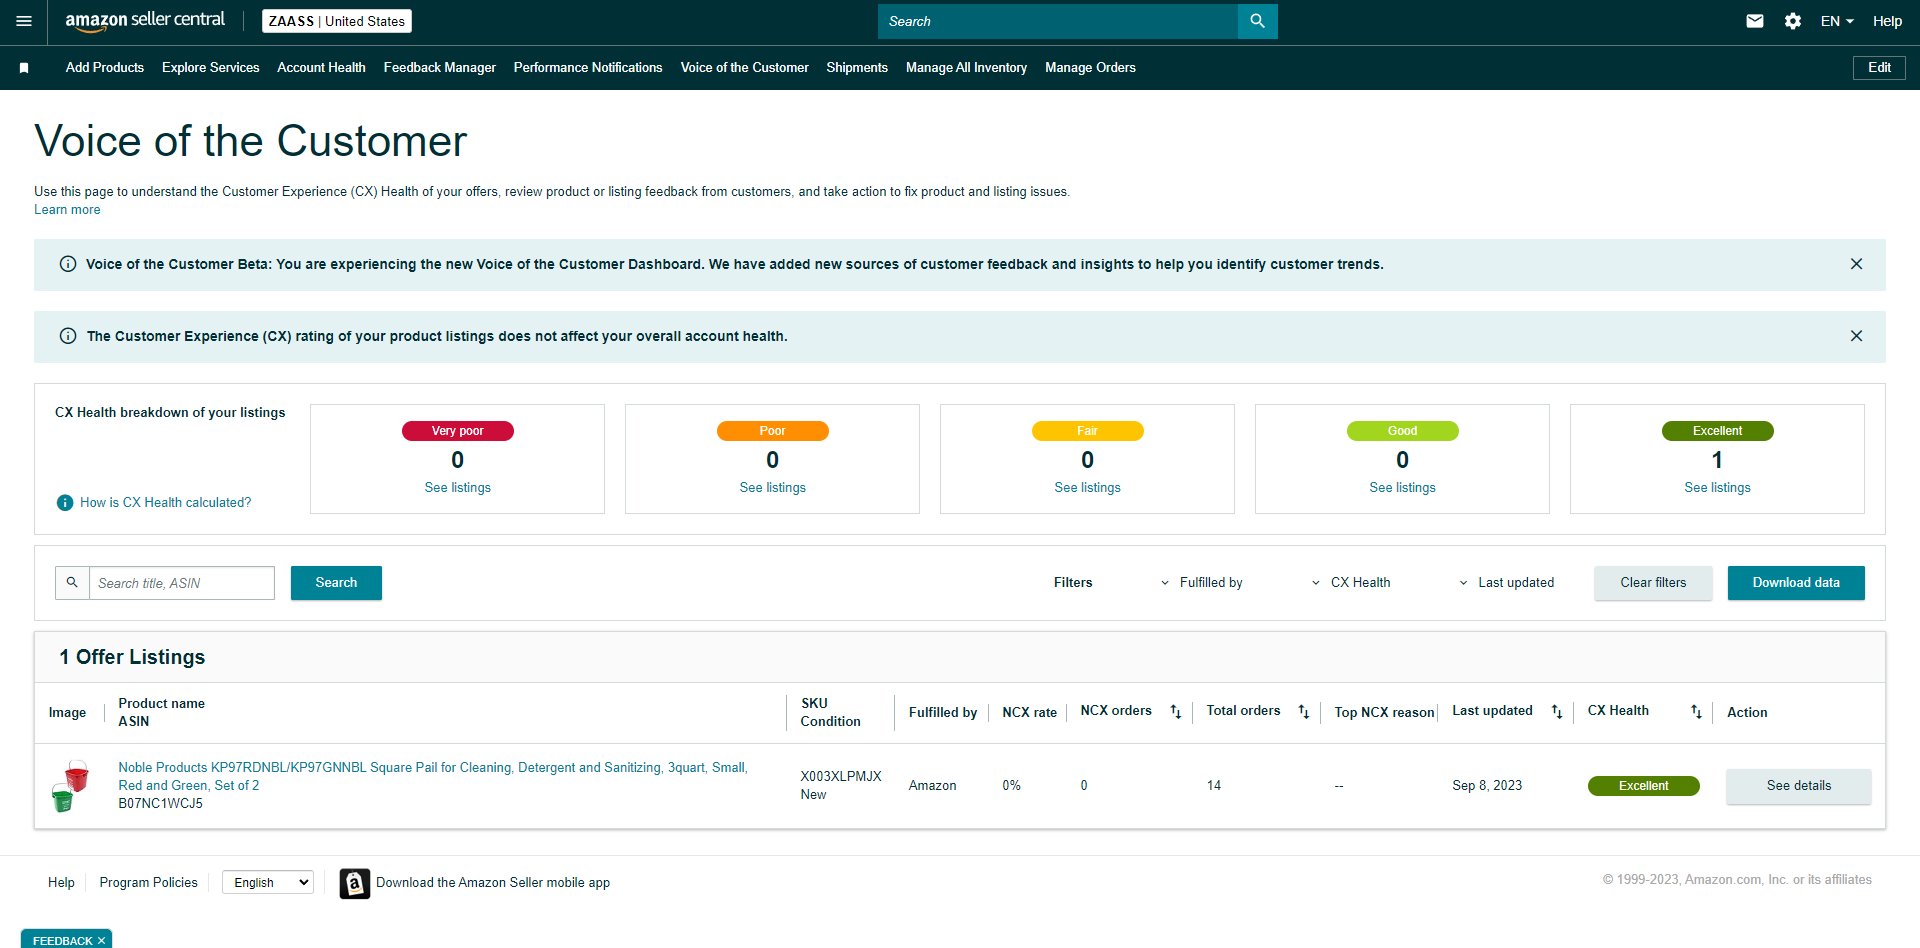The height and width of the screenshot is (948, 1920).
Task: Click Clear filters button
Action: tap(1653, 583)
